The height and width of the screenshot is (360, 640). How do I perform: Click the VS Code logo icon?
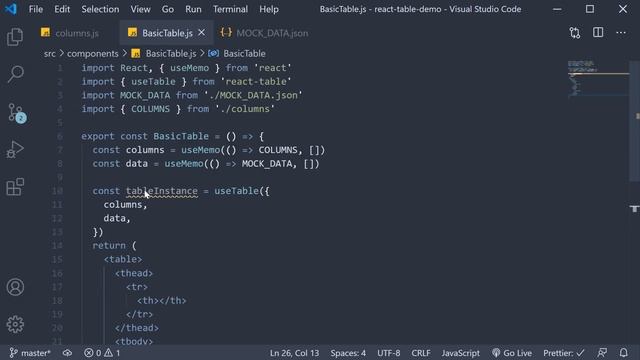[x=11, y=9]
